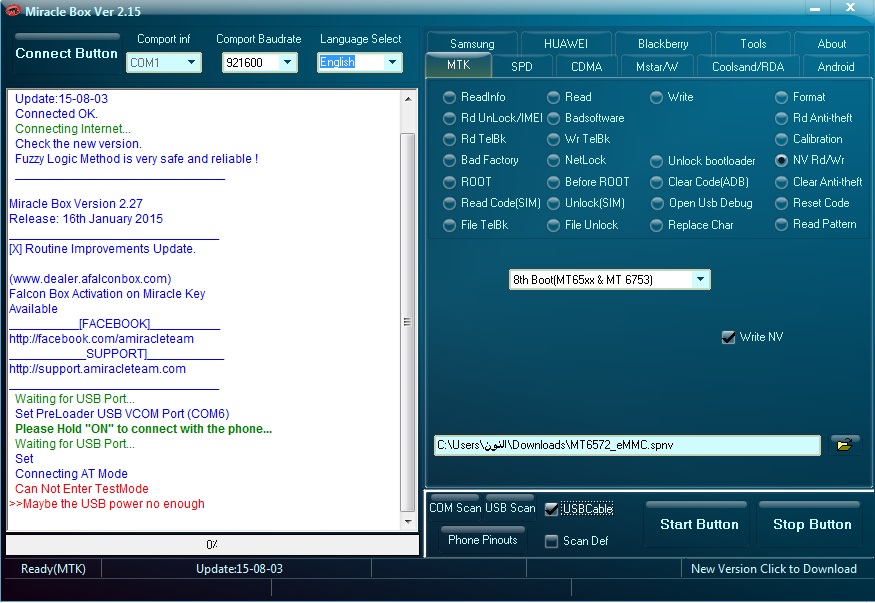Click the USB Scan button
The image size is (875, 603).
click(x=510, y=508)
